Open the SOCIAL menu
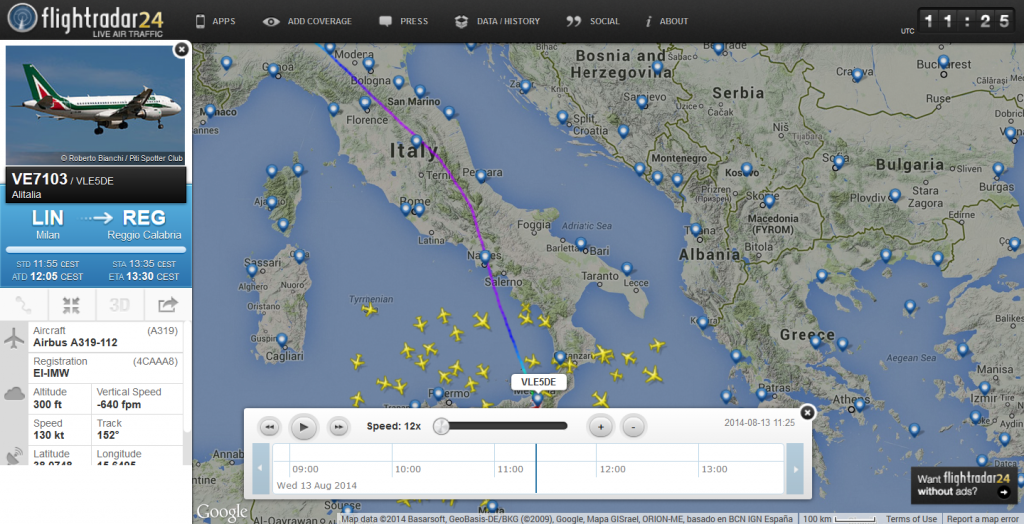1024x524 pixels. (x=593, y=21)
